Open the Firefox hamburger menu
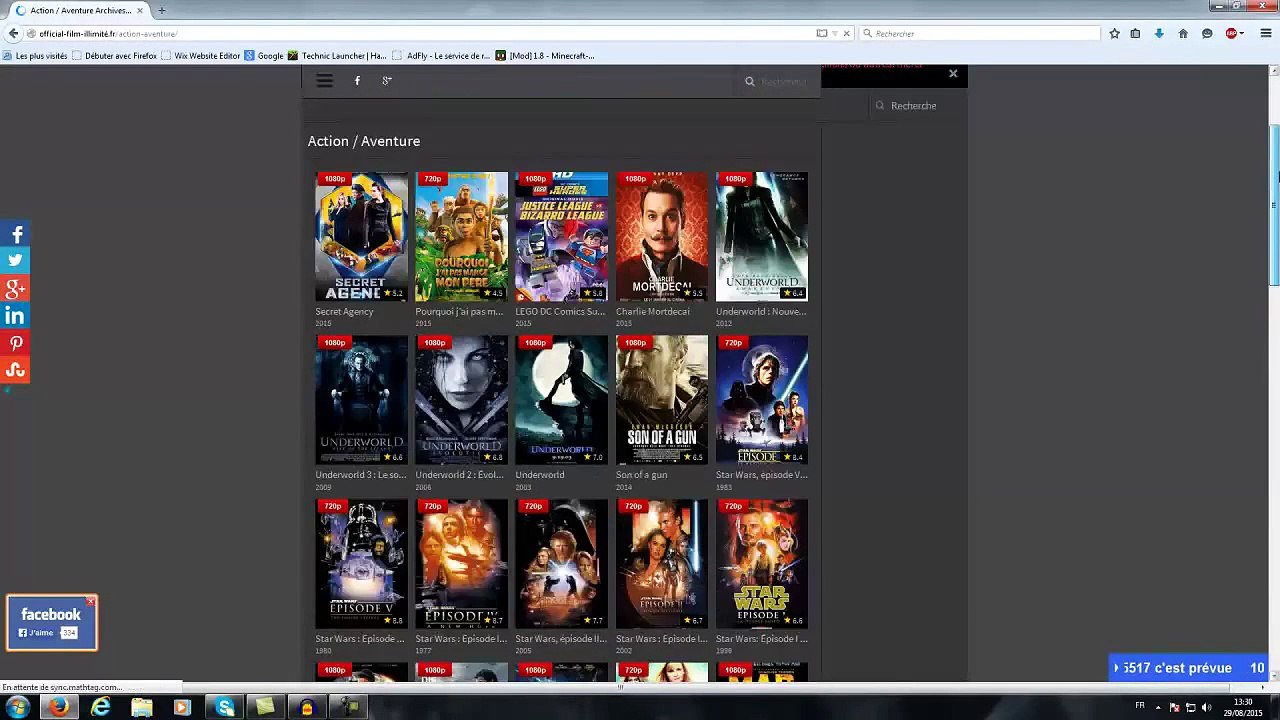 [x=1266, y=33]
